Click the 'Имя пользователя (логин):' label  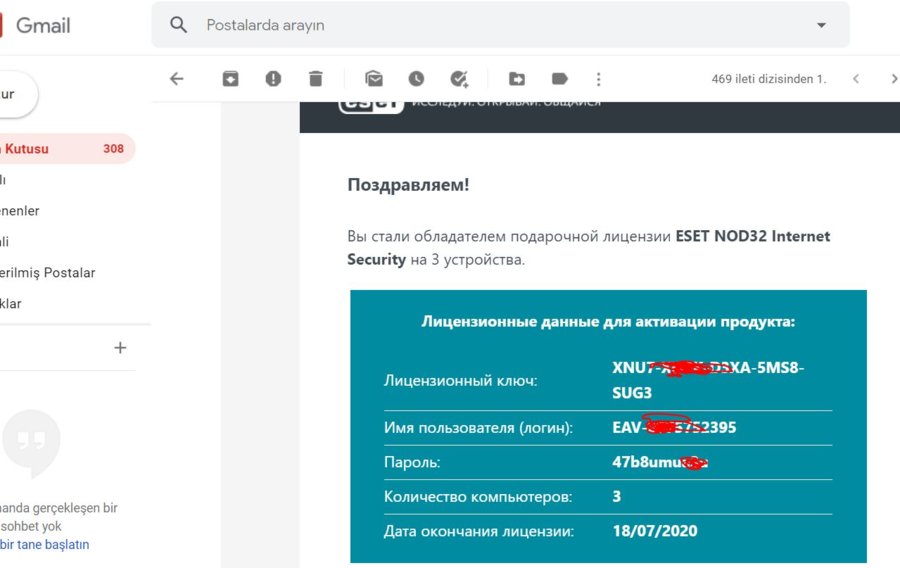pyautogui.click(x=478, y=427)
